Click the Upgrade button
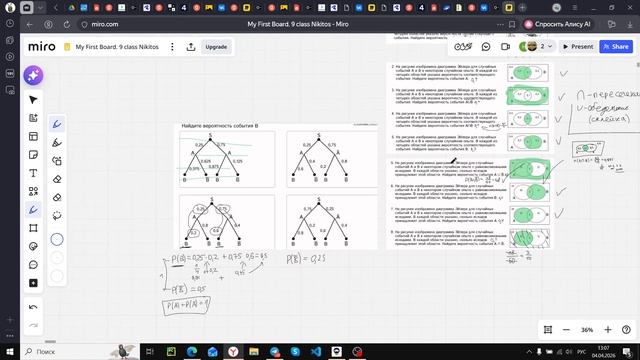The height and width of the screenshot is (360, 640). (x=216, y=47)
